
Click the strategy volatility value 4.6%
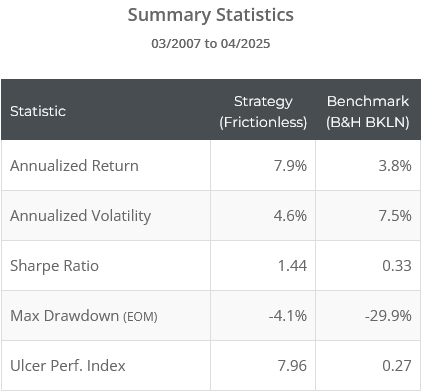290,216
